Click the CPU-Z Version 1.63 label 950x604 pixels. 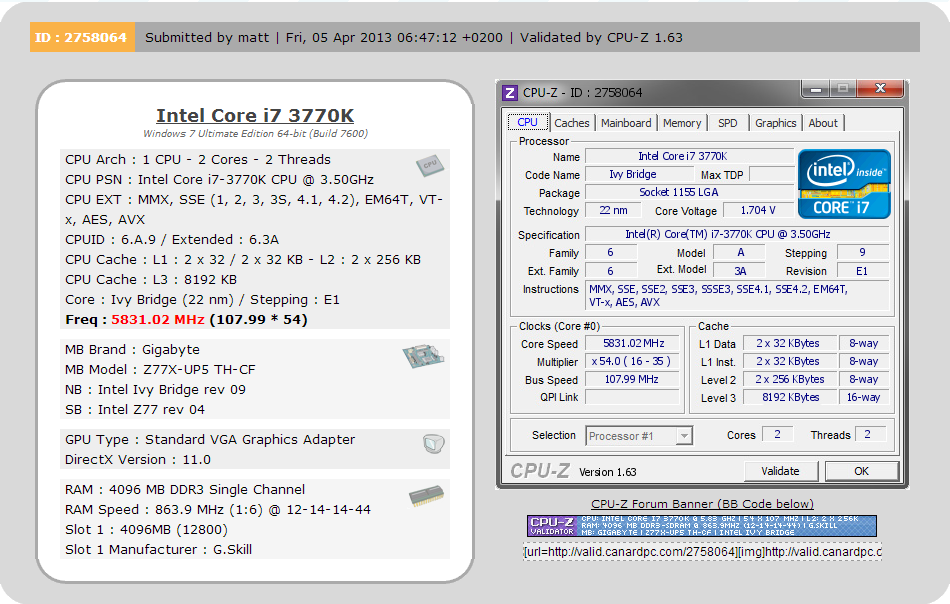(608, 472)
